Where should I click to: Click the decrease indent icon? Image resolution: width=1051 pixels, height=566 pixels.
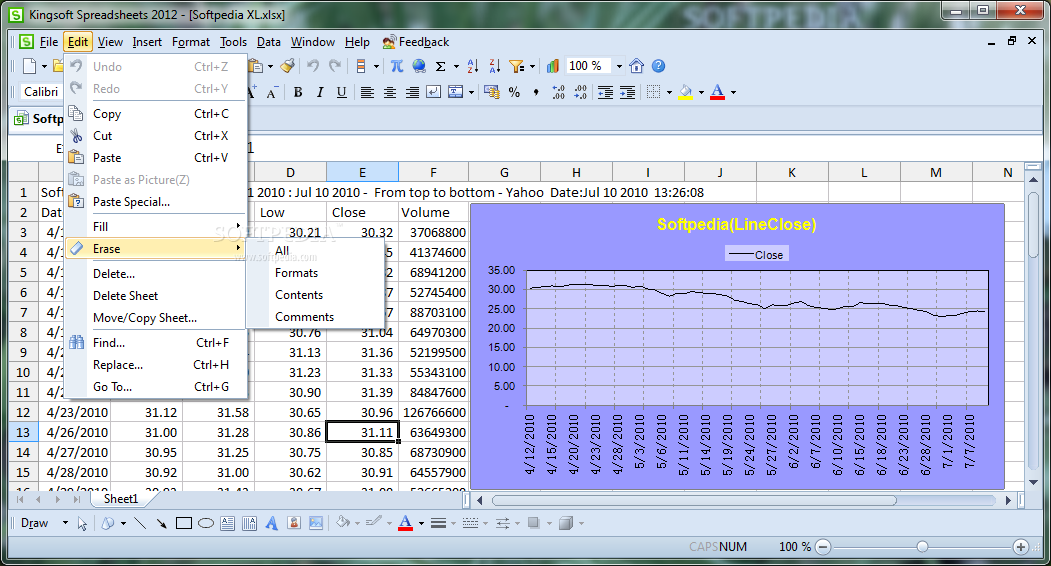point(605,92)
